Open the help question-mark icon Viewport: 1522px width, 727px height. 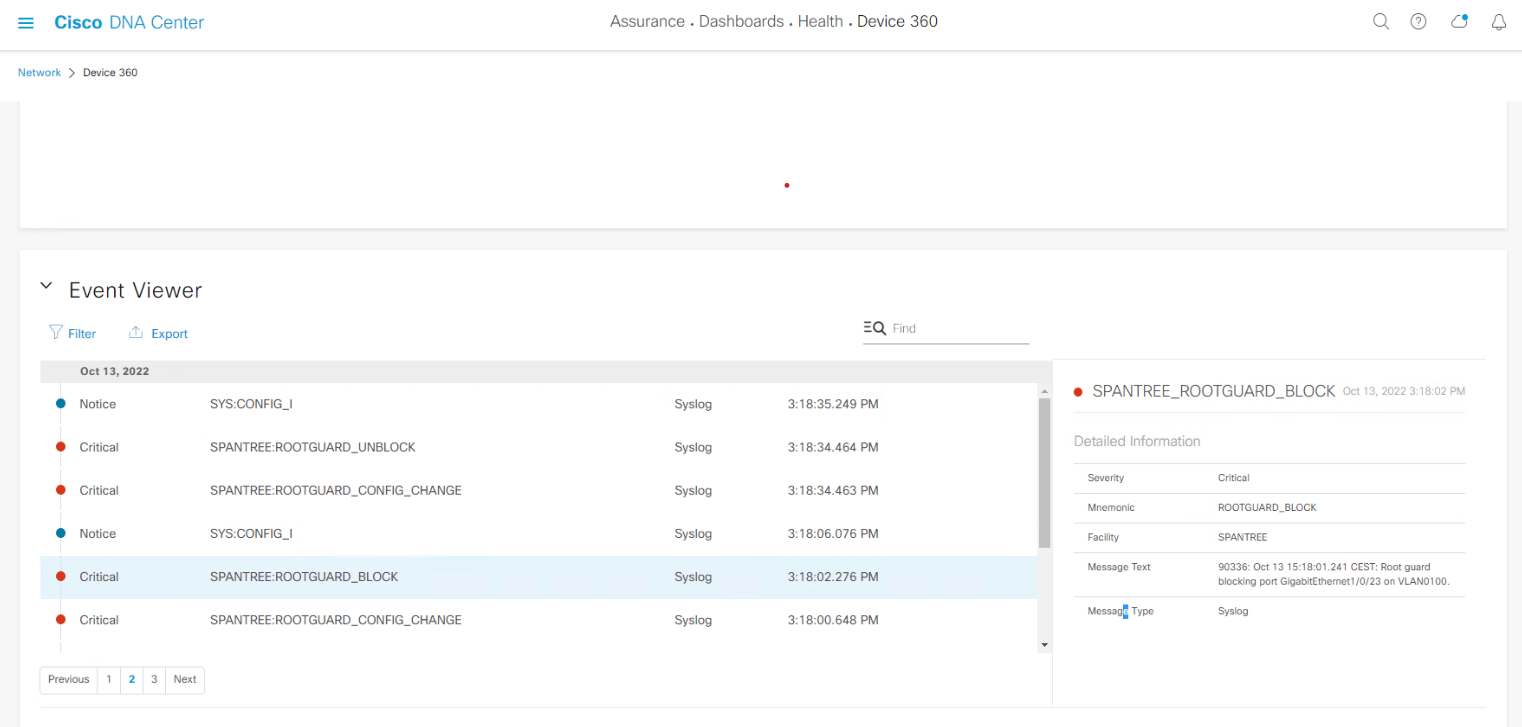coord(1418,21)
